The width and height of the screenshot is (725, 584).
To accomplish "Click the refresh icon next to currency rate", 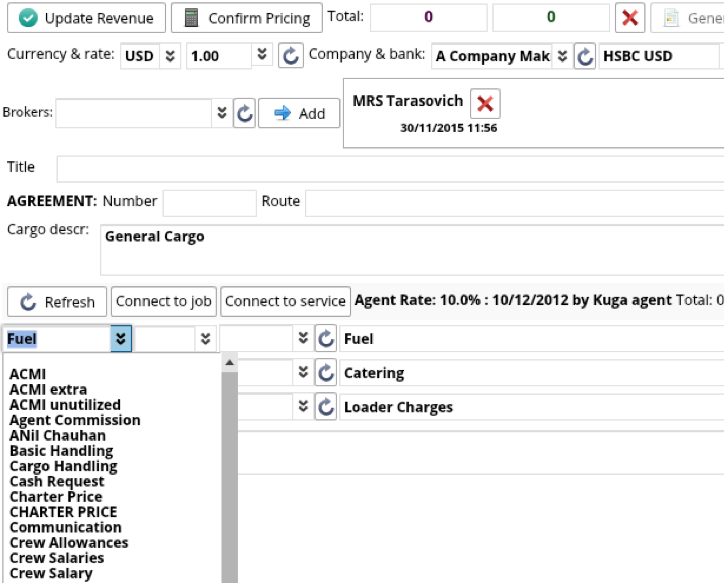I will tap(290, 56).
